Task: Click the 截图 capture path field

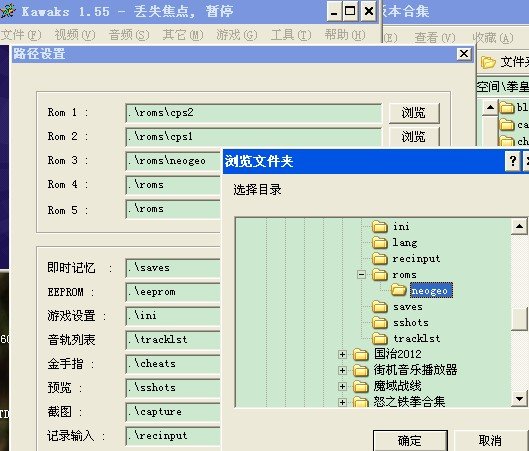Action: pos(173,412)
